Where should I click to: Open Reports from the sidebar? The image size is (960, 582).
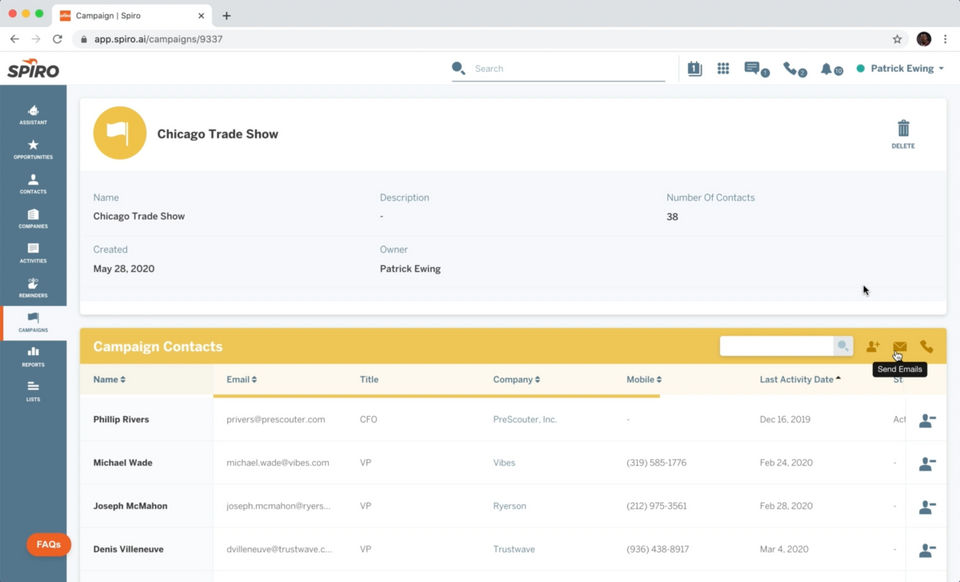point(33,356)
